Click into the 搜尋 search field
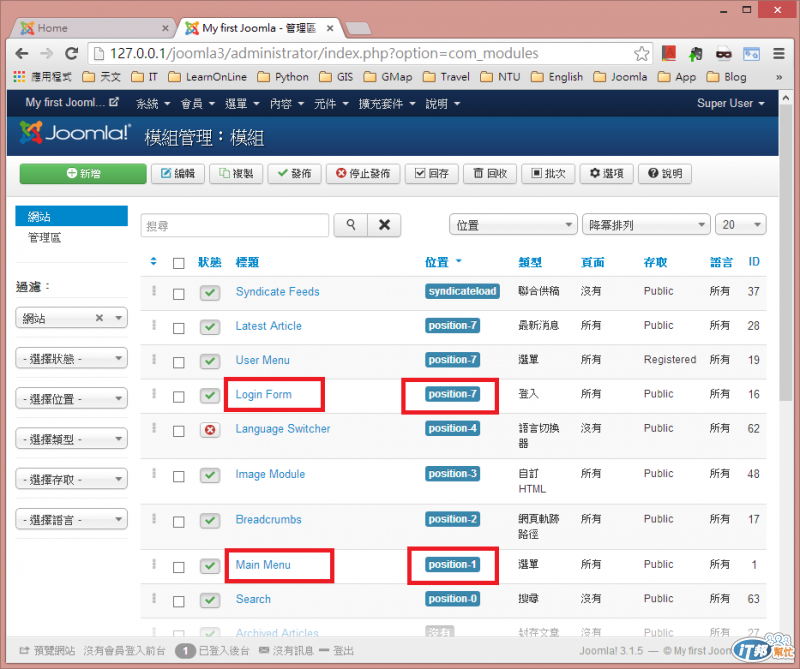 [235, 225]
